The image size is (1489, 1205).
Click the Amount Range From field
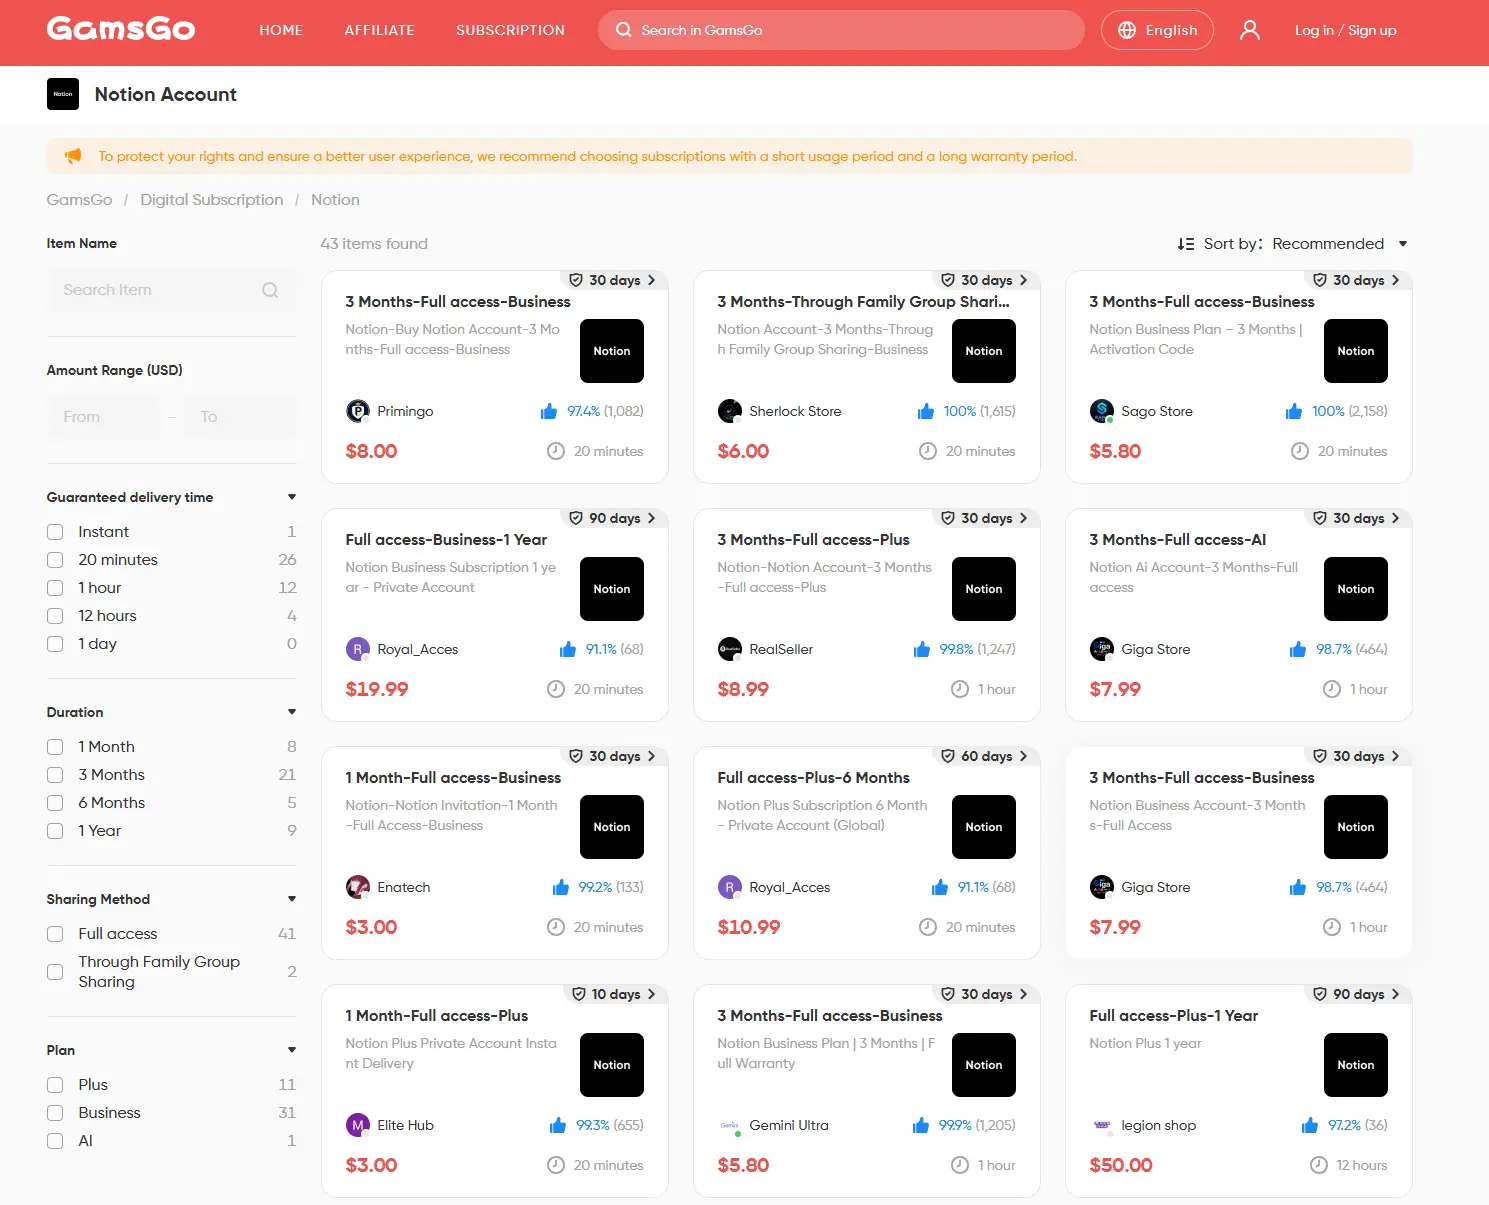[x=103, y=417]
